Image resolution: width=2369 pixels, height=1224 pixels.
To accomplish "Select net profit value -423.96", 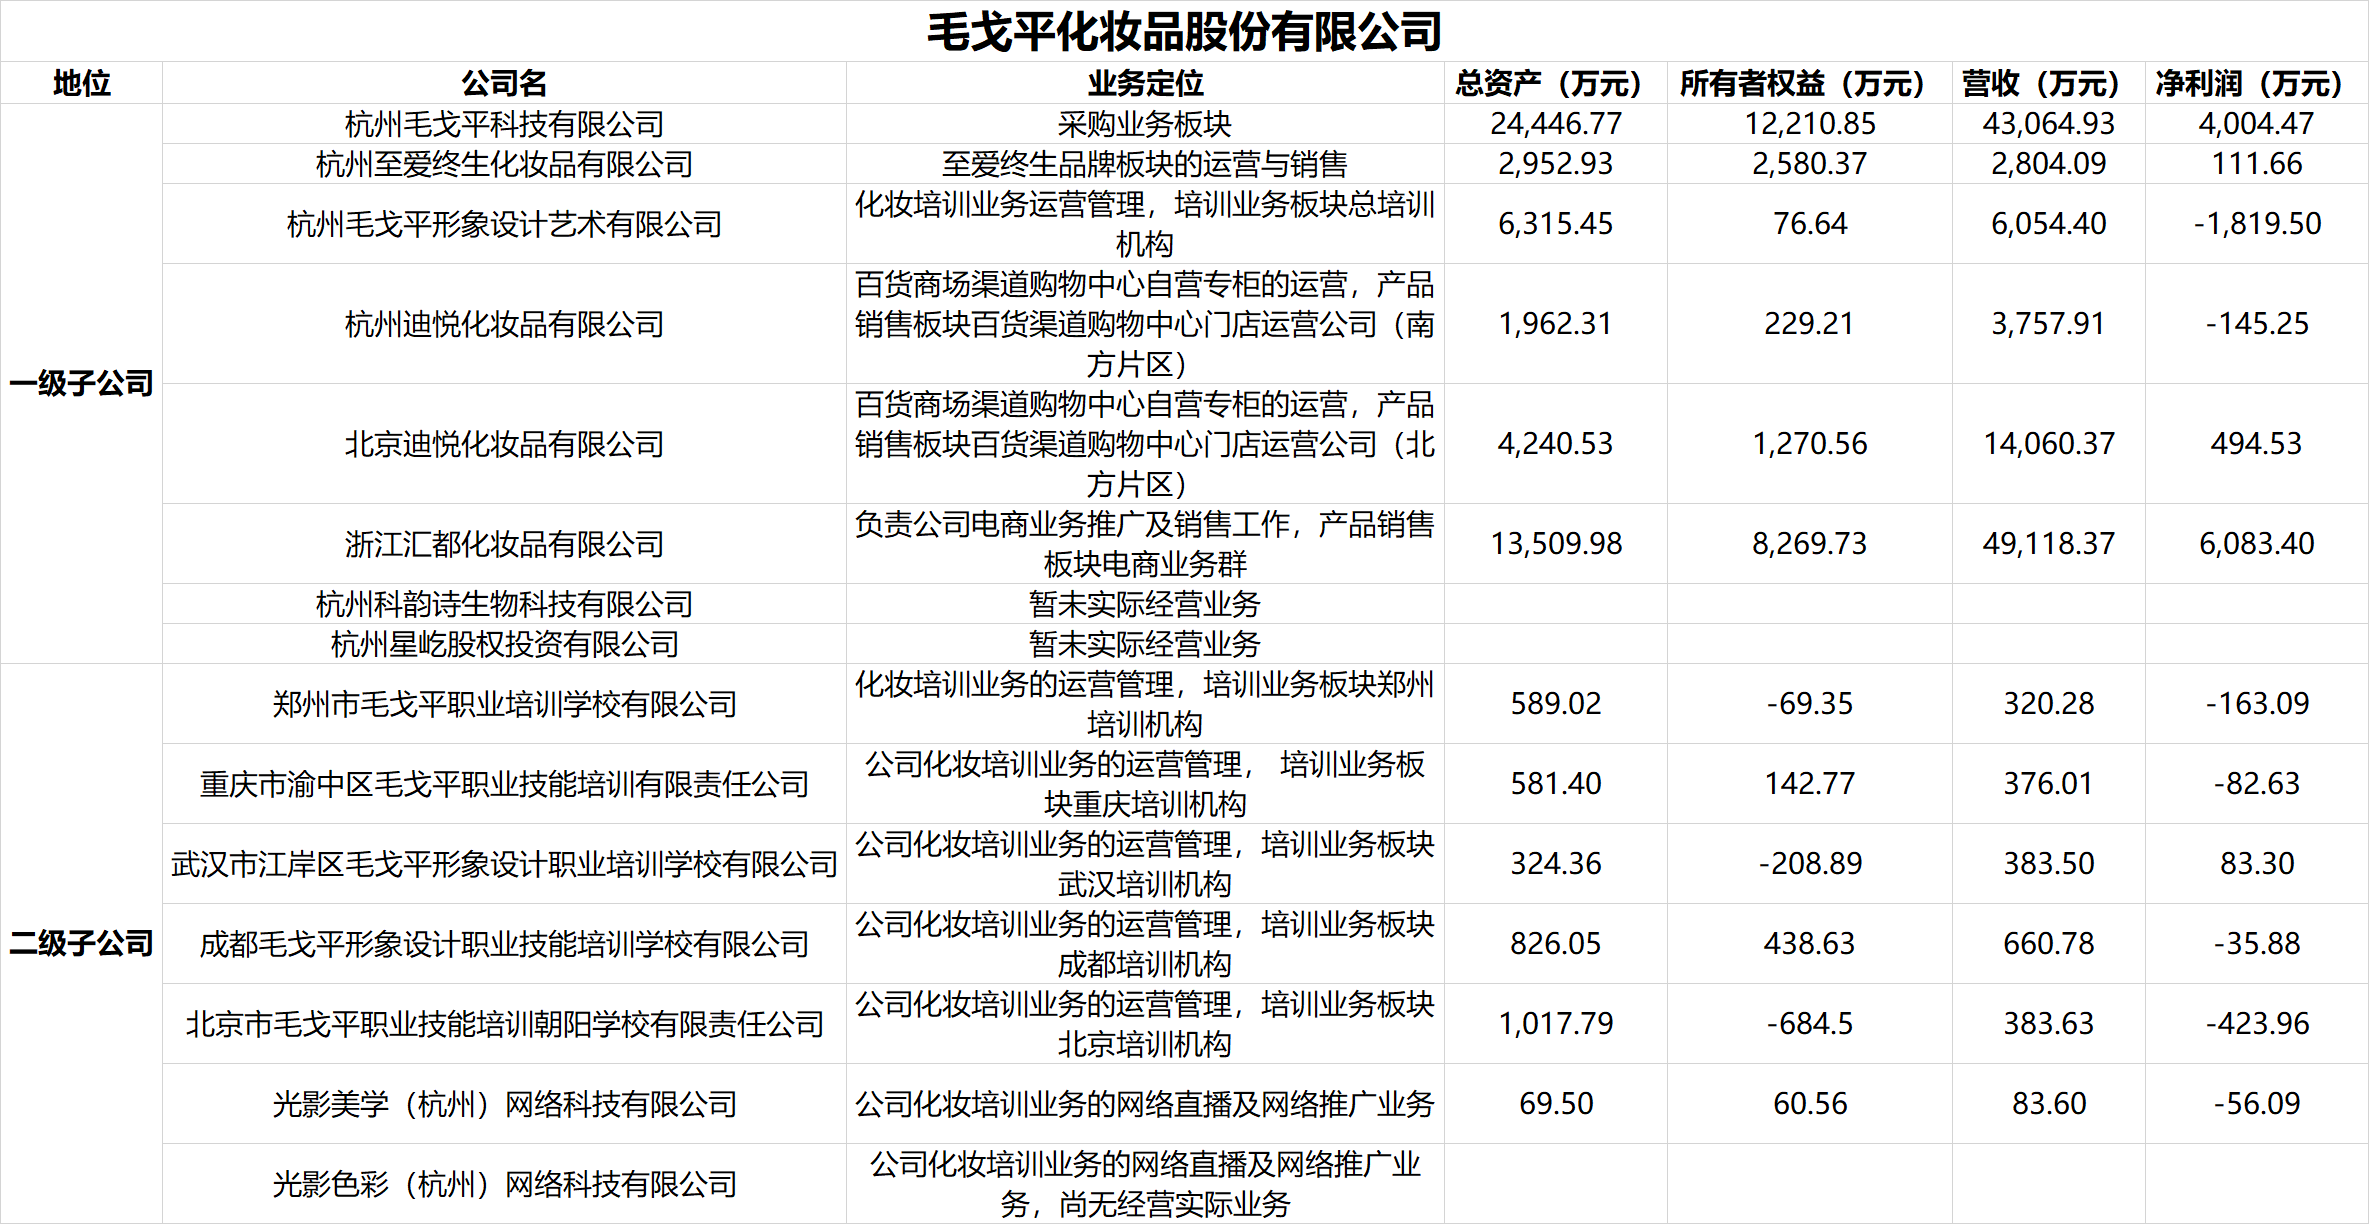I will (2256, 1024).
